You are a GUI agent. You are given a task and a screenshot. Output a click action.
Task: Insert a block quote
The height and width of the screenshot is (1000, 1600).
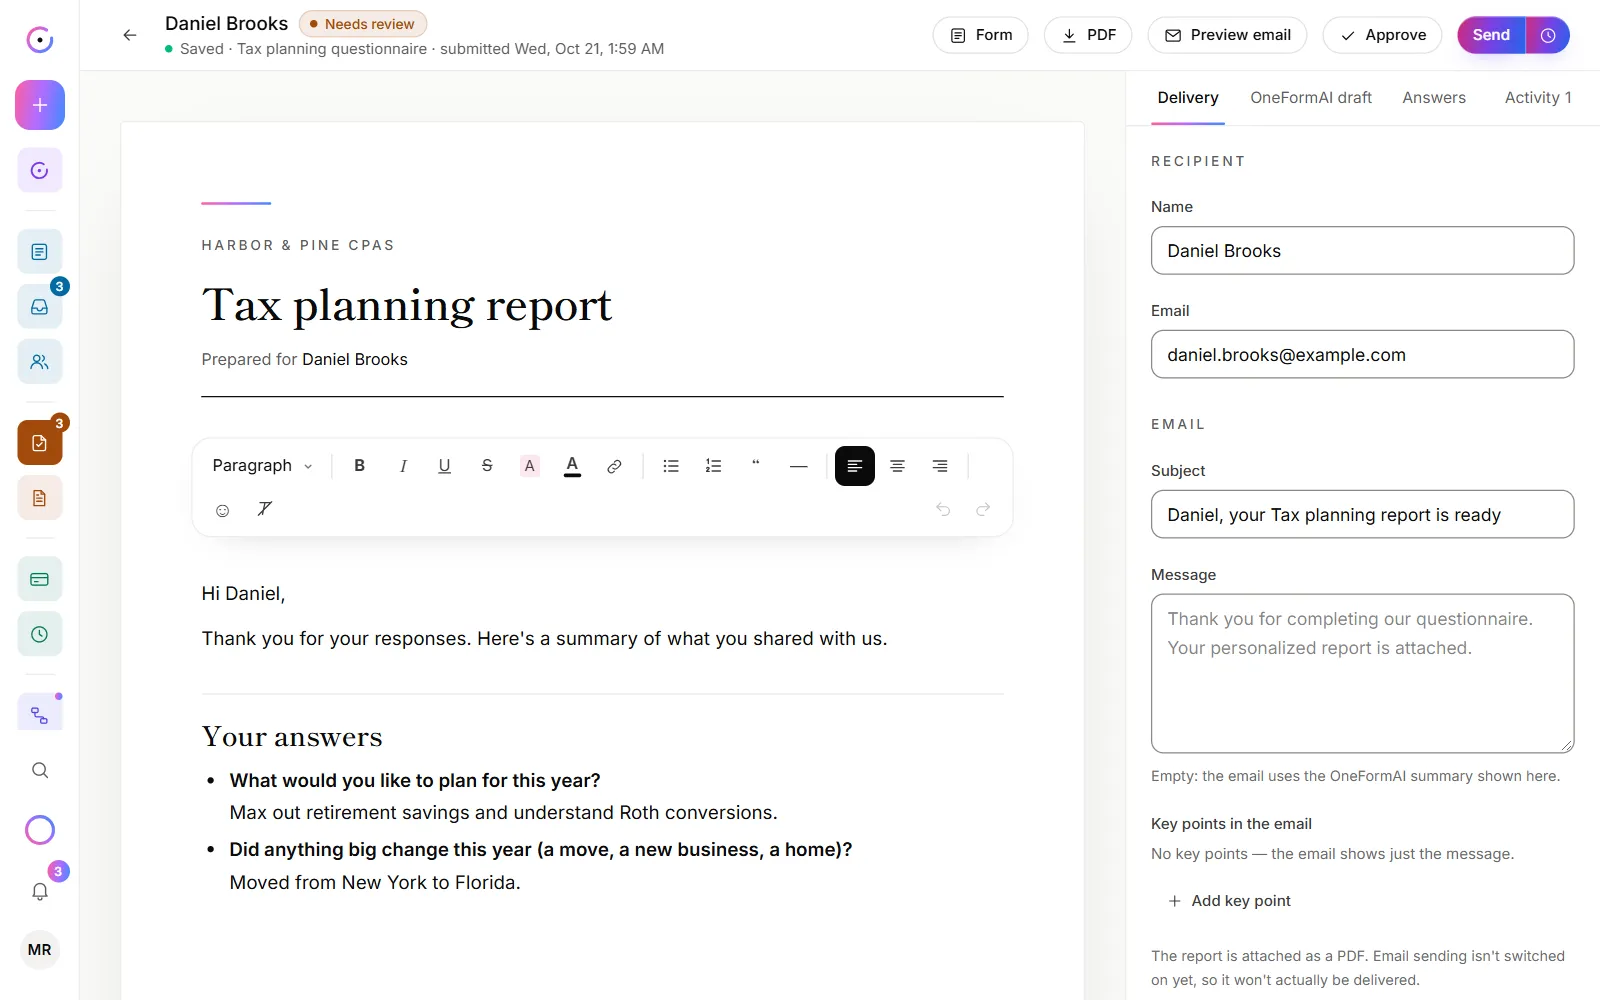click(756, 466)
